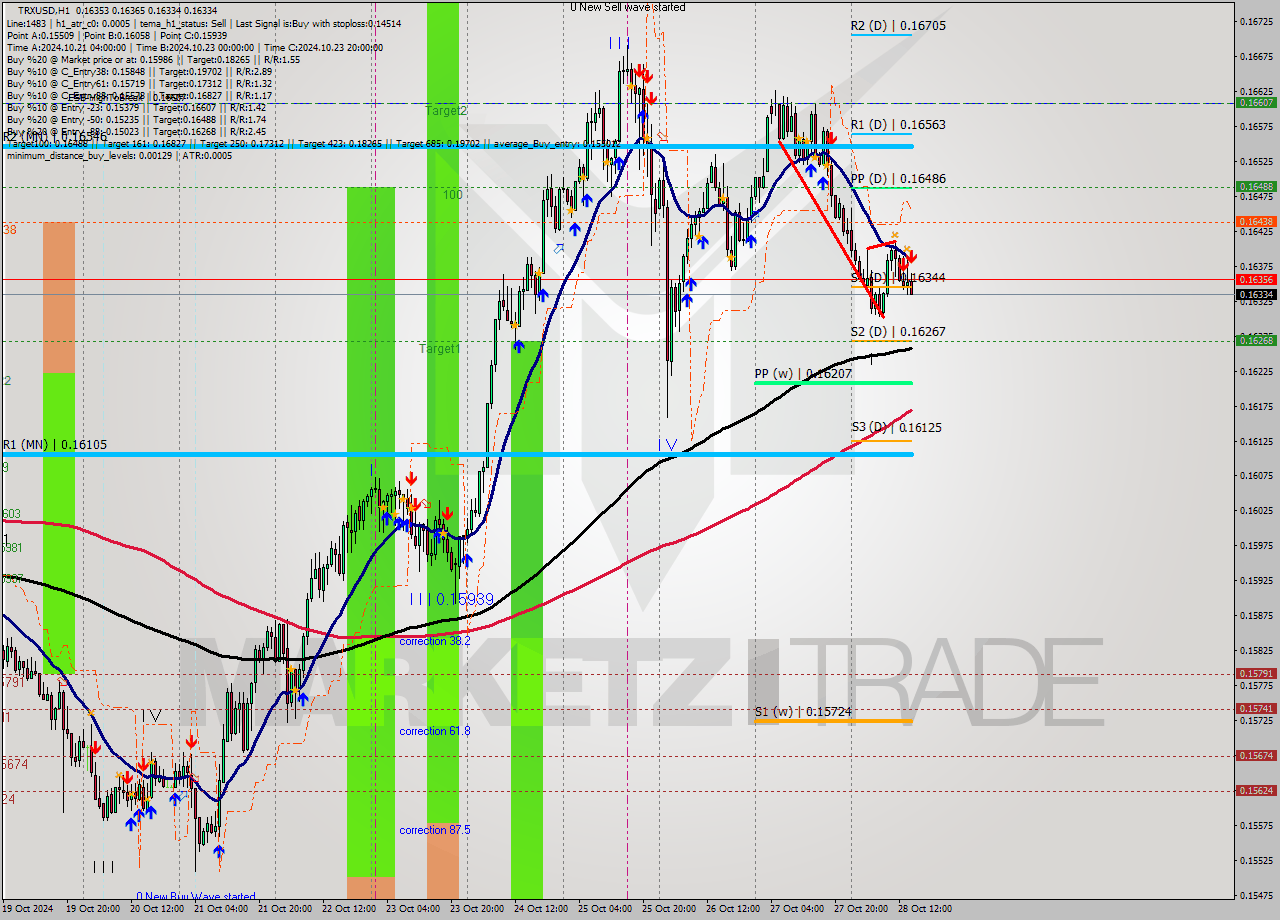Image resolution: width=1280 pixels, height=920 pixels.
Task: Click the orange 0.16438 price tag
Action: pyautogui.click(x=1256, y=221)
